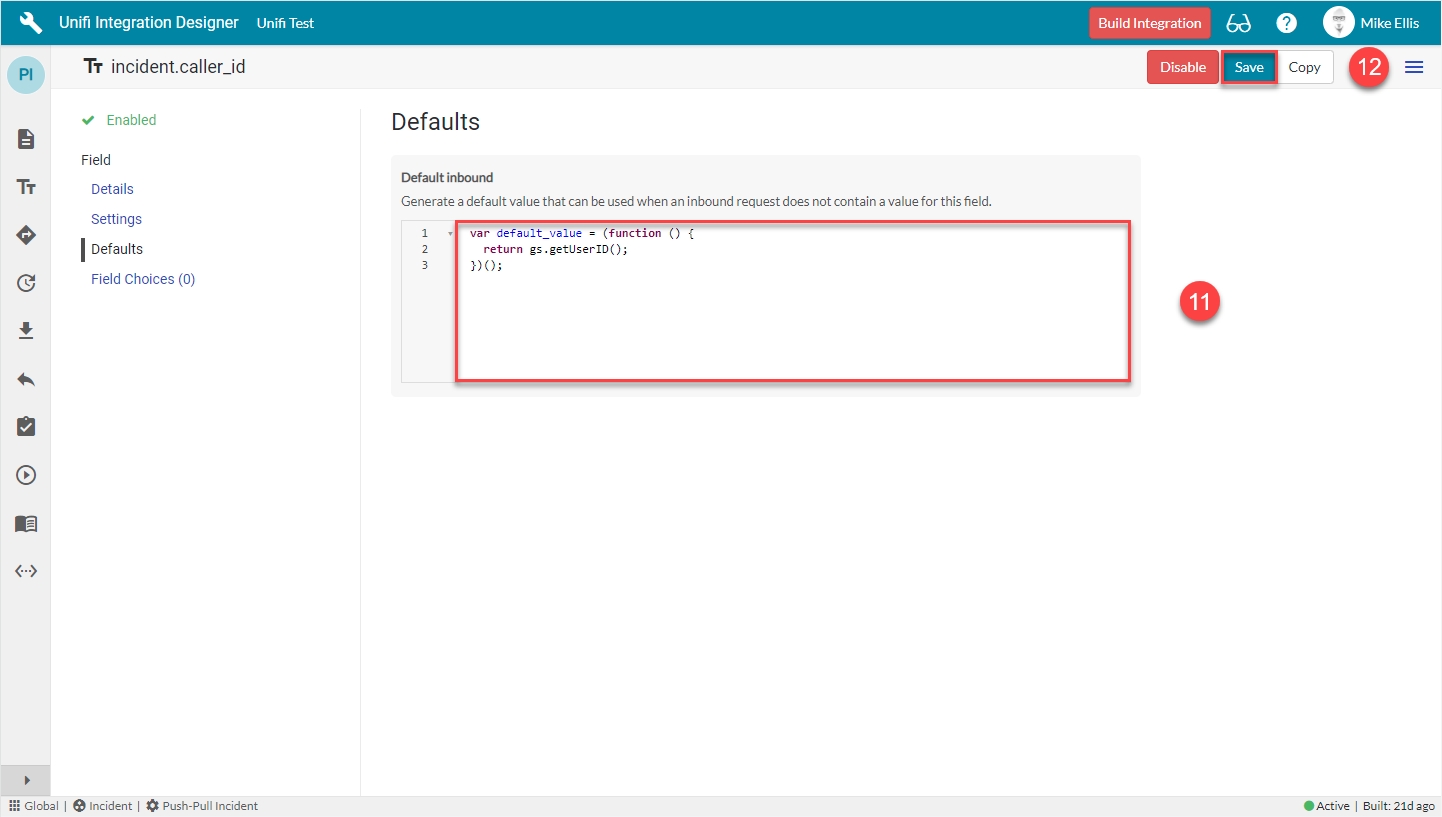Click the glasses icon in header
Image resolution: width=1442 pixels, height=817 pixels.
(1238, 23)
